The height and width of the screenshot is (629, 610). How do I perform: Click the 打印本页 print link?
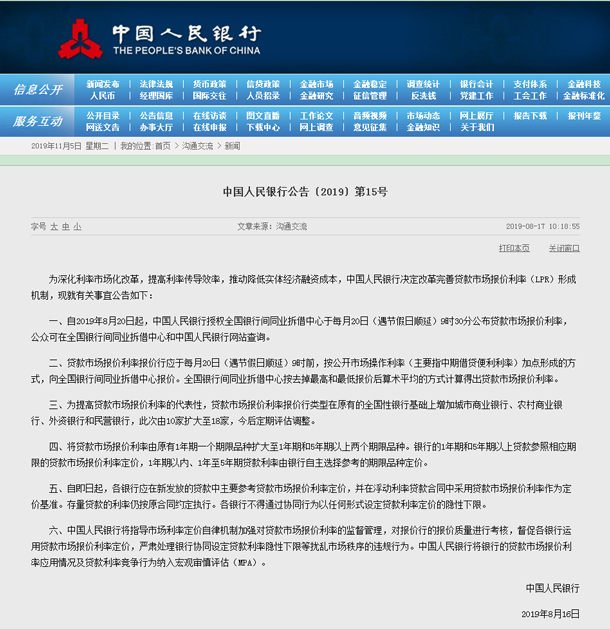(514, 248)
